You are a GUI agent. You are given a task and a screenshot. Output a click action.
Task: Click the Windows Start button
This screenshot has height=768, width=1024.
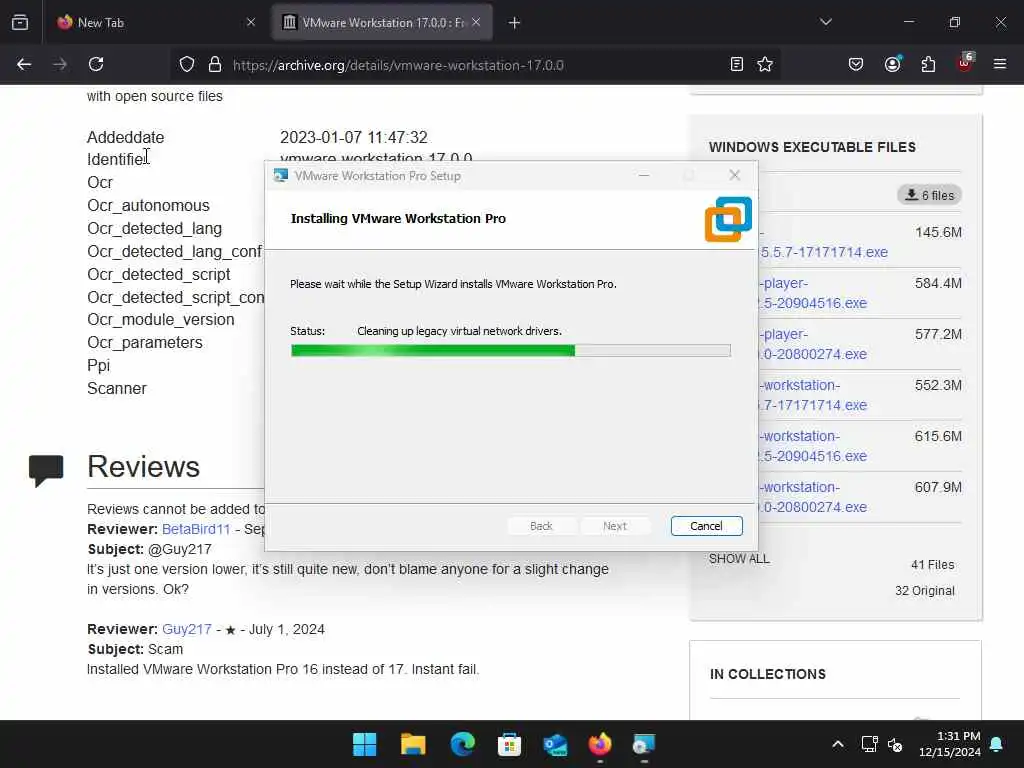[364, 744]
